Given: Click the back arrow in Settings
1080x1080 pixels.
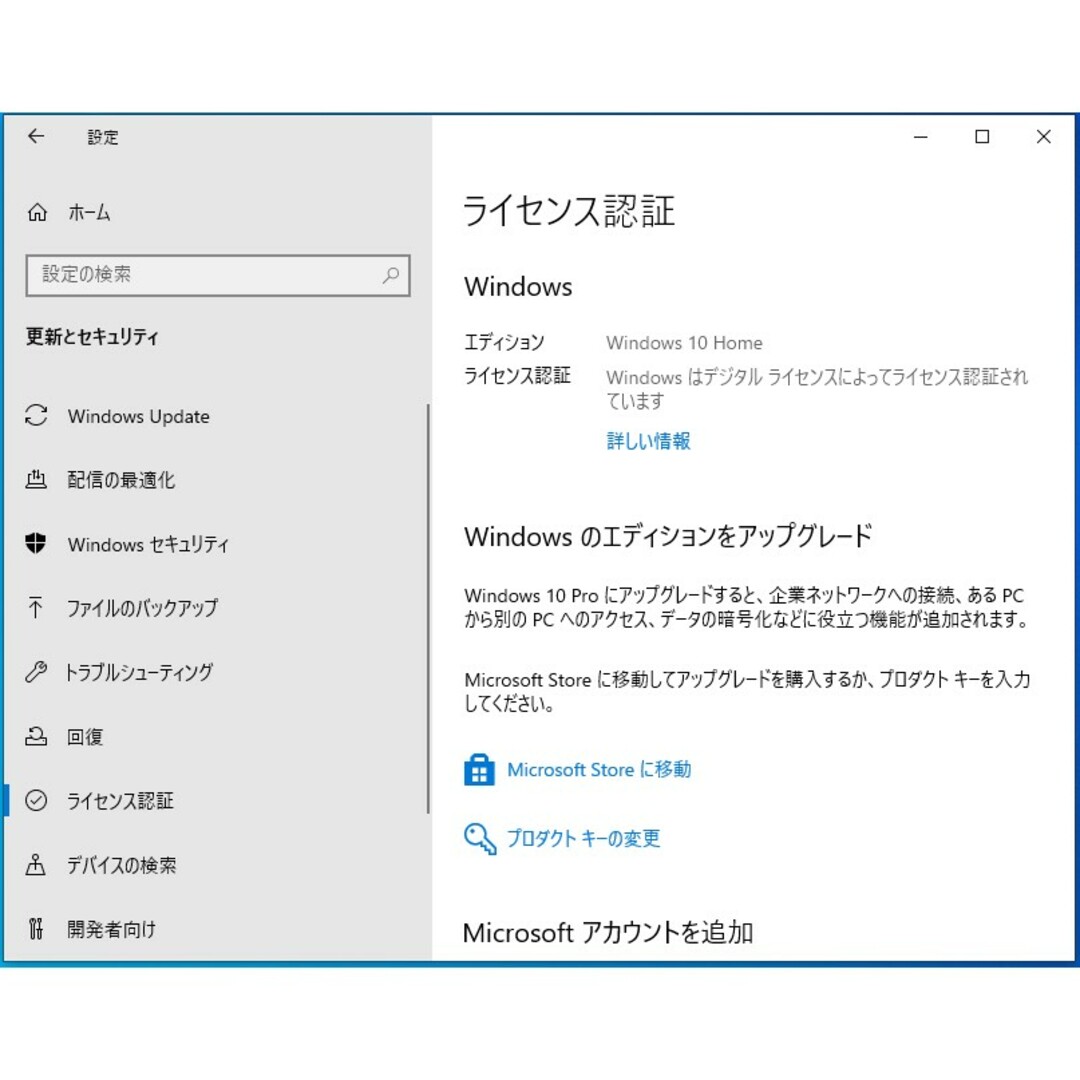Looking at the screenshot, I should (x=36, y=136).
